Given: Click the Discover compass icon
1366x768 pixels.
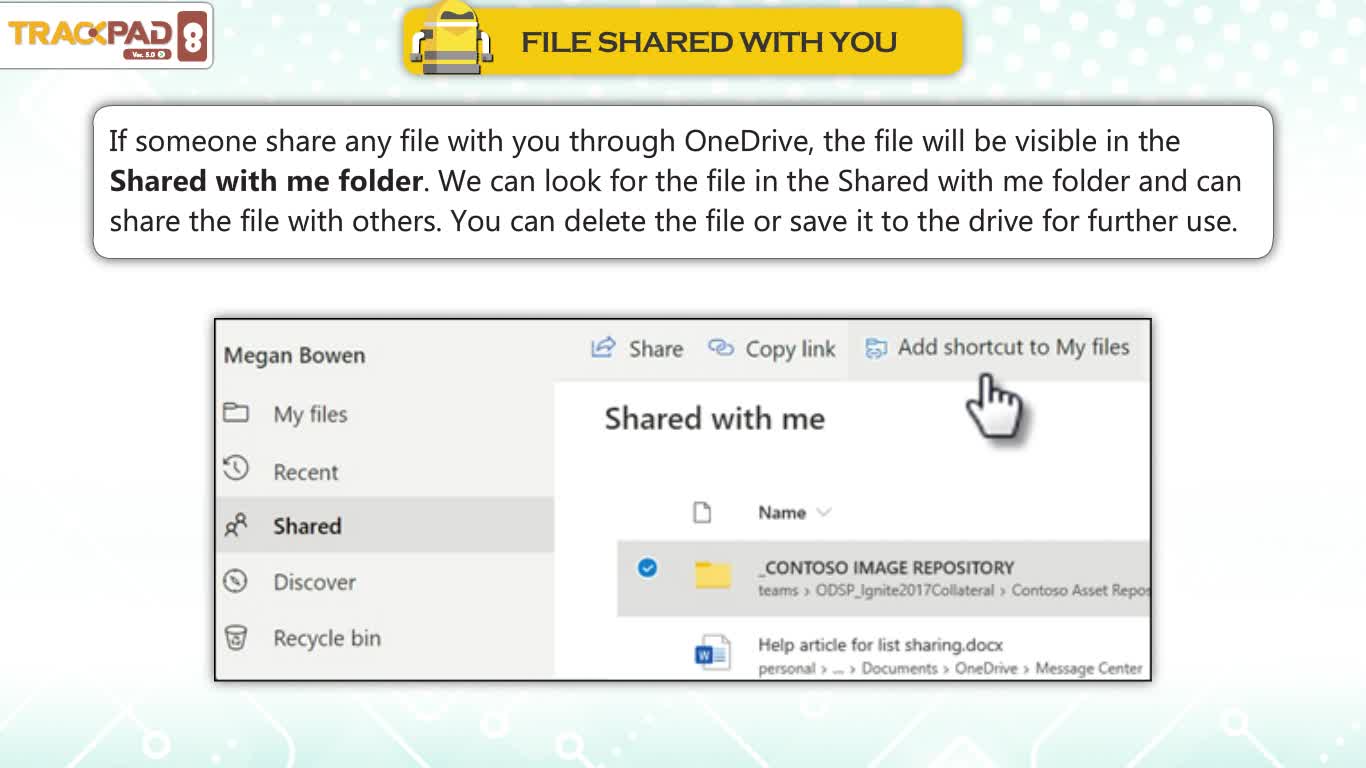Looking at the screenshot, I should pos(235,581).
